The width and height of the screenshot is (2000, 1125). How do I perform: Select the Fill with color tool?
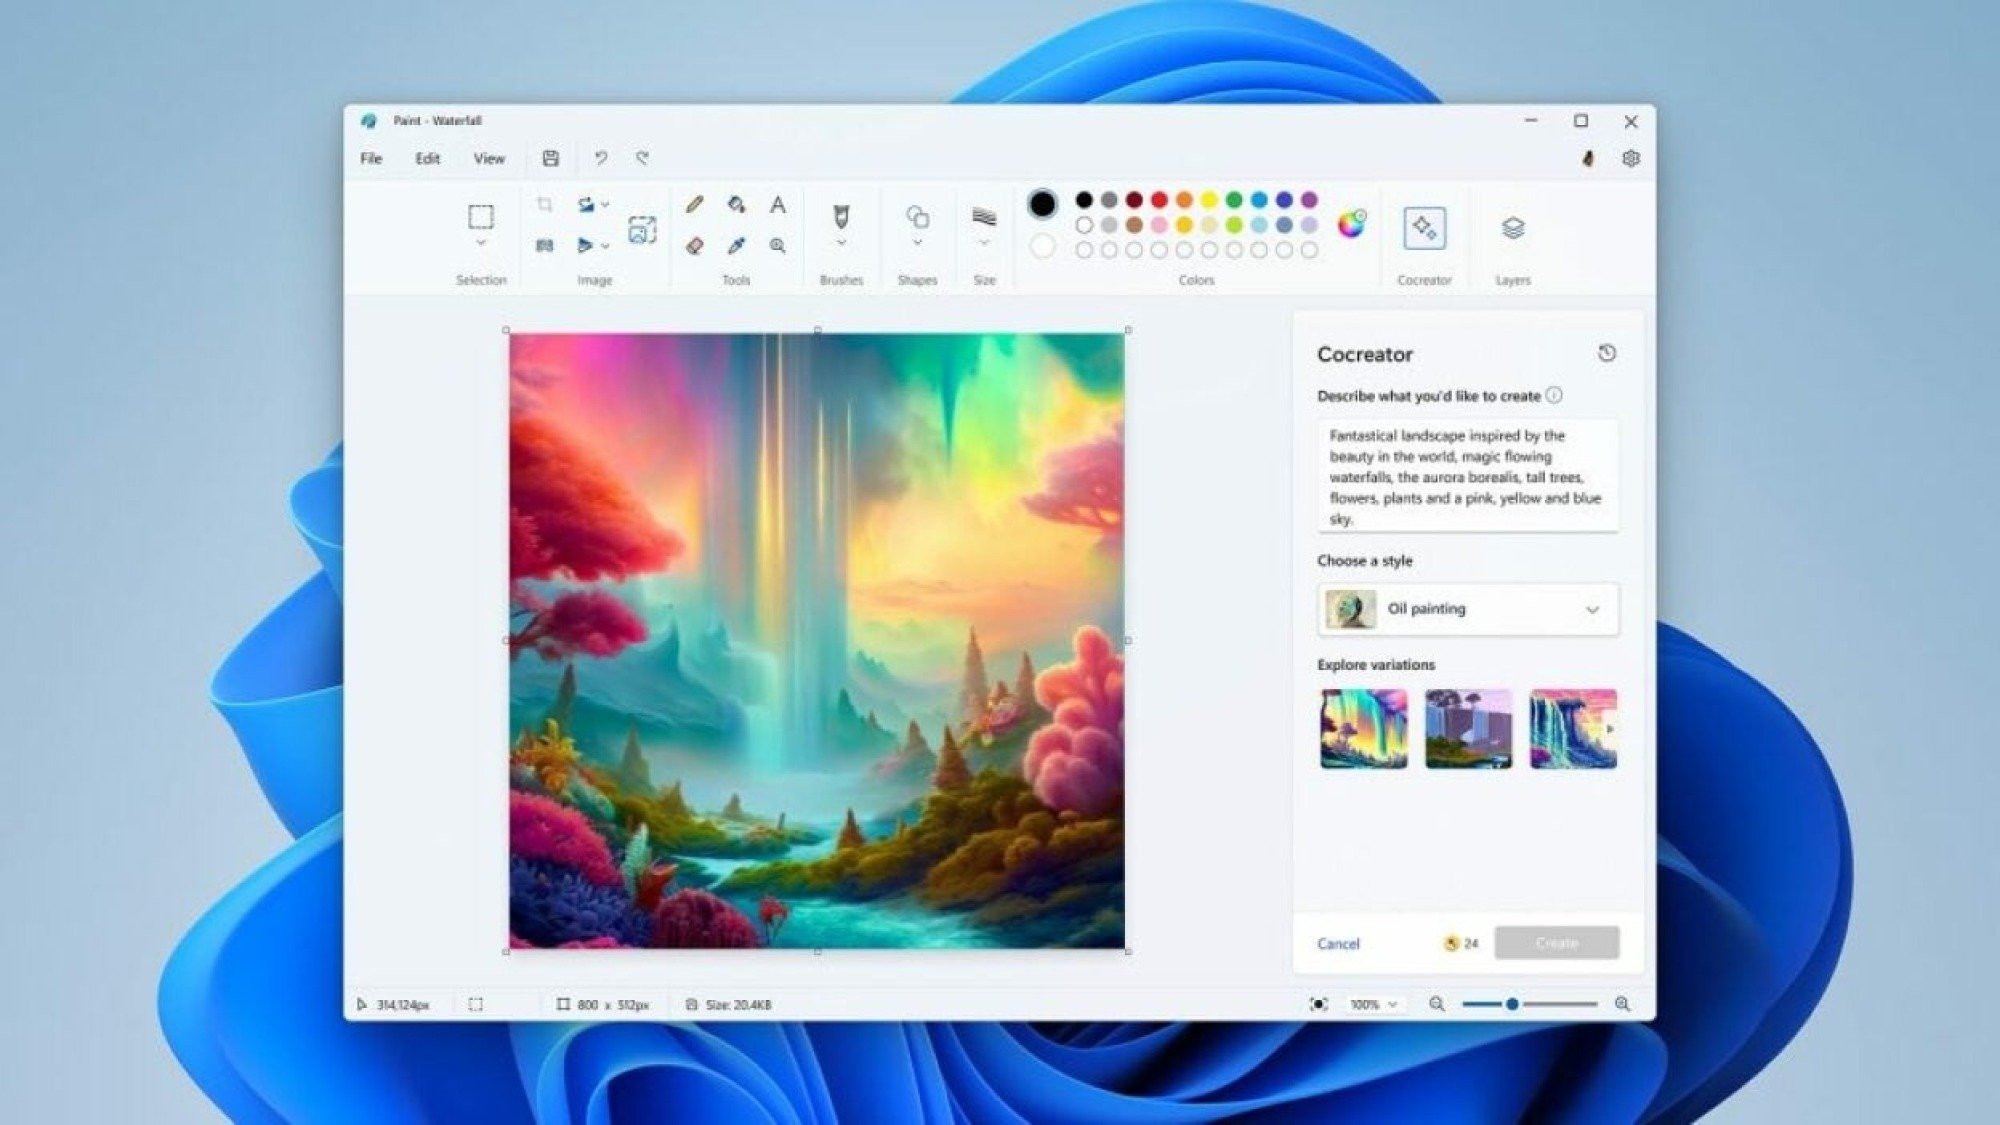pos(735,206)
